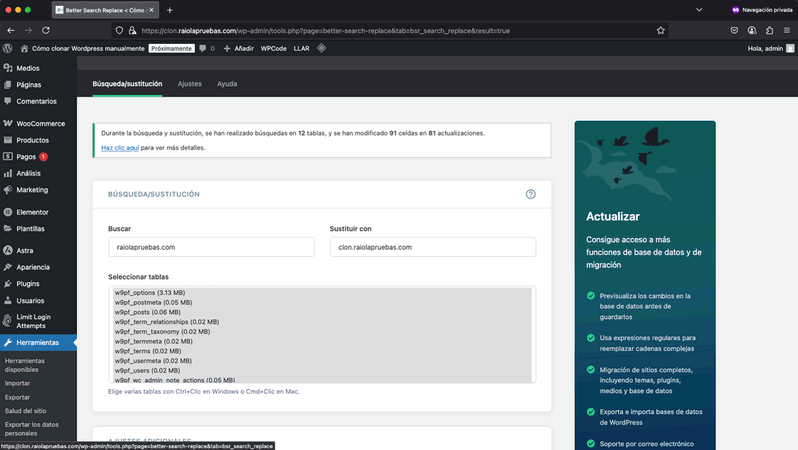Open browser hamburger menu

pyautogui.click(x=787, y=31)
